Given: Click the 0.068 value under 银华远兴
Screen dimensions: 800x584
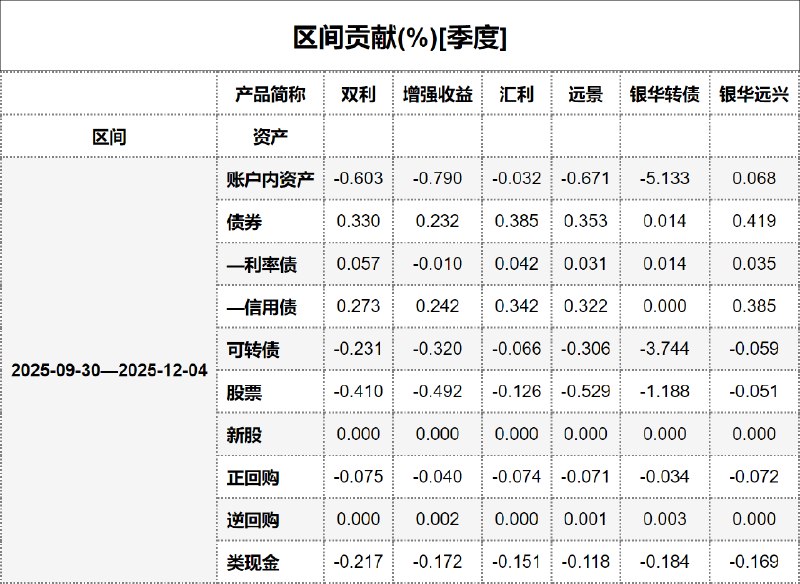Looking at the screenshot, I should (754, 179).
